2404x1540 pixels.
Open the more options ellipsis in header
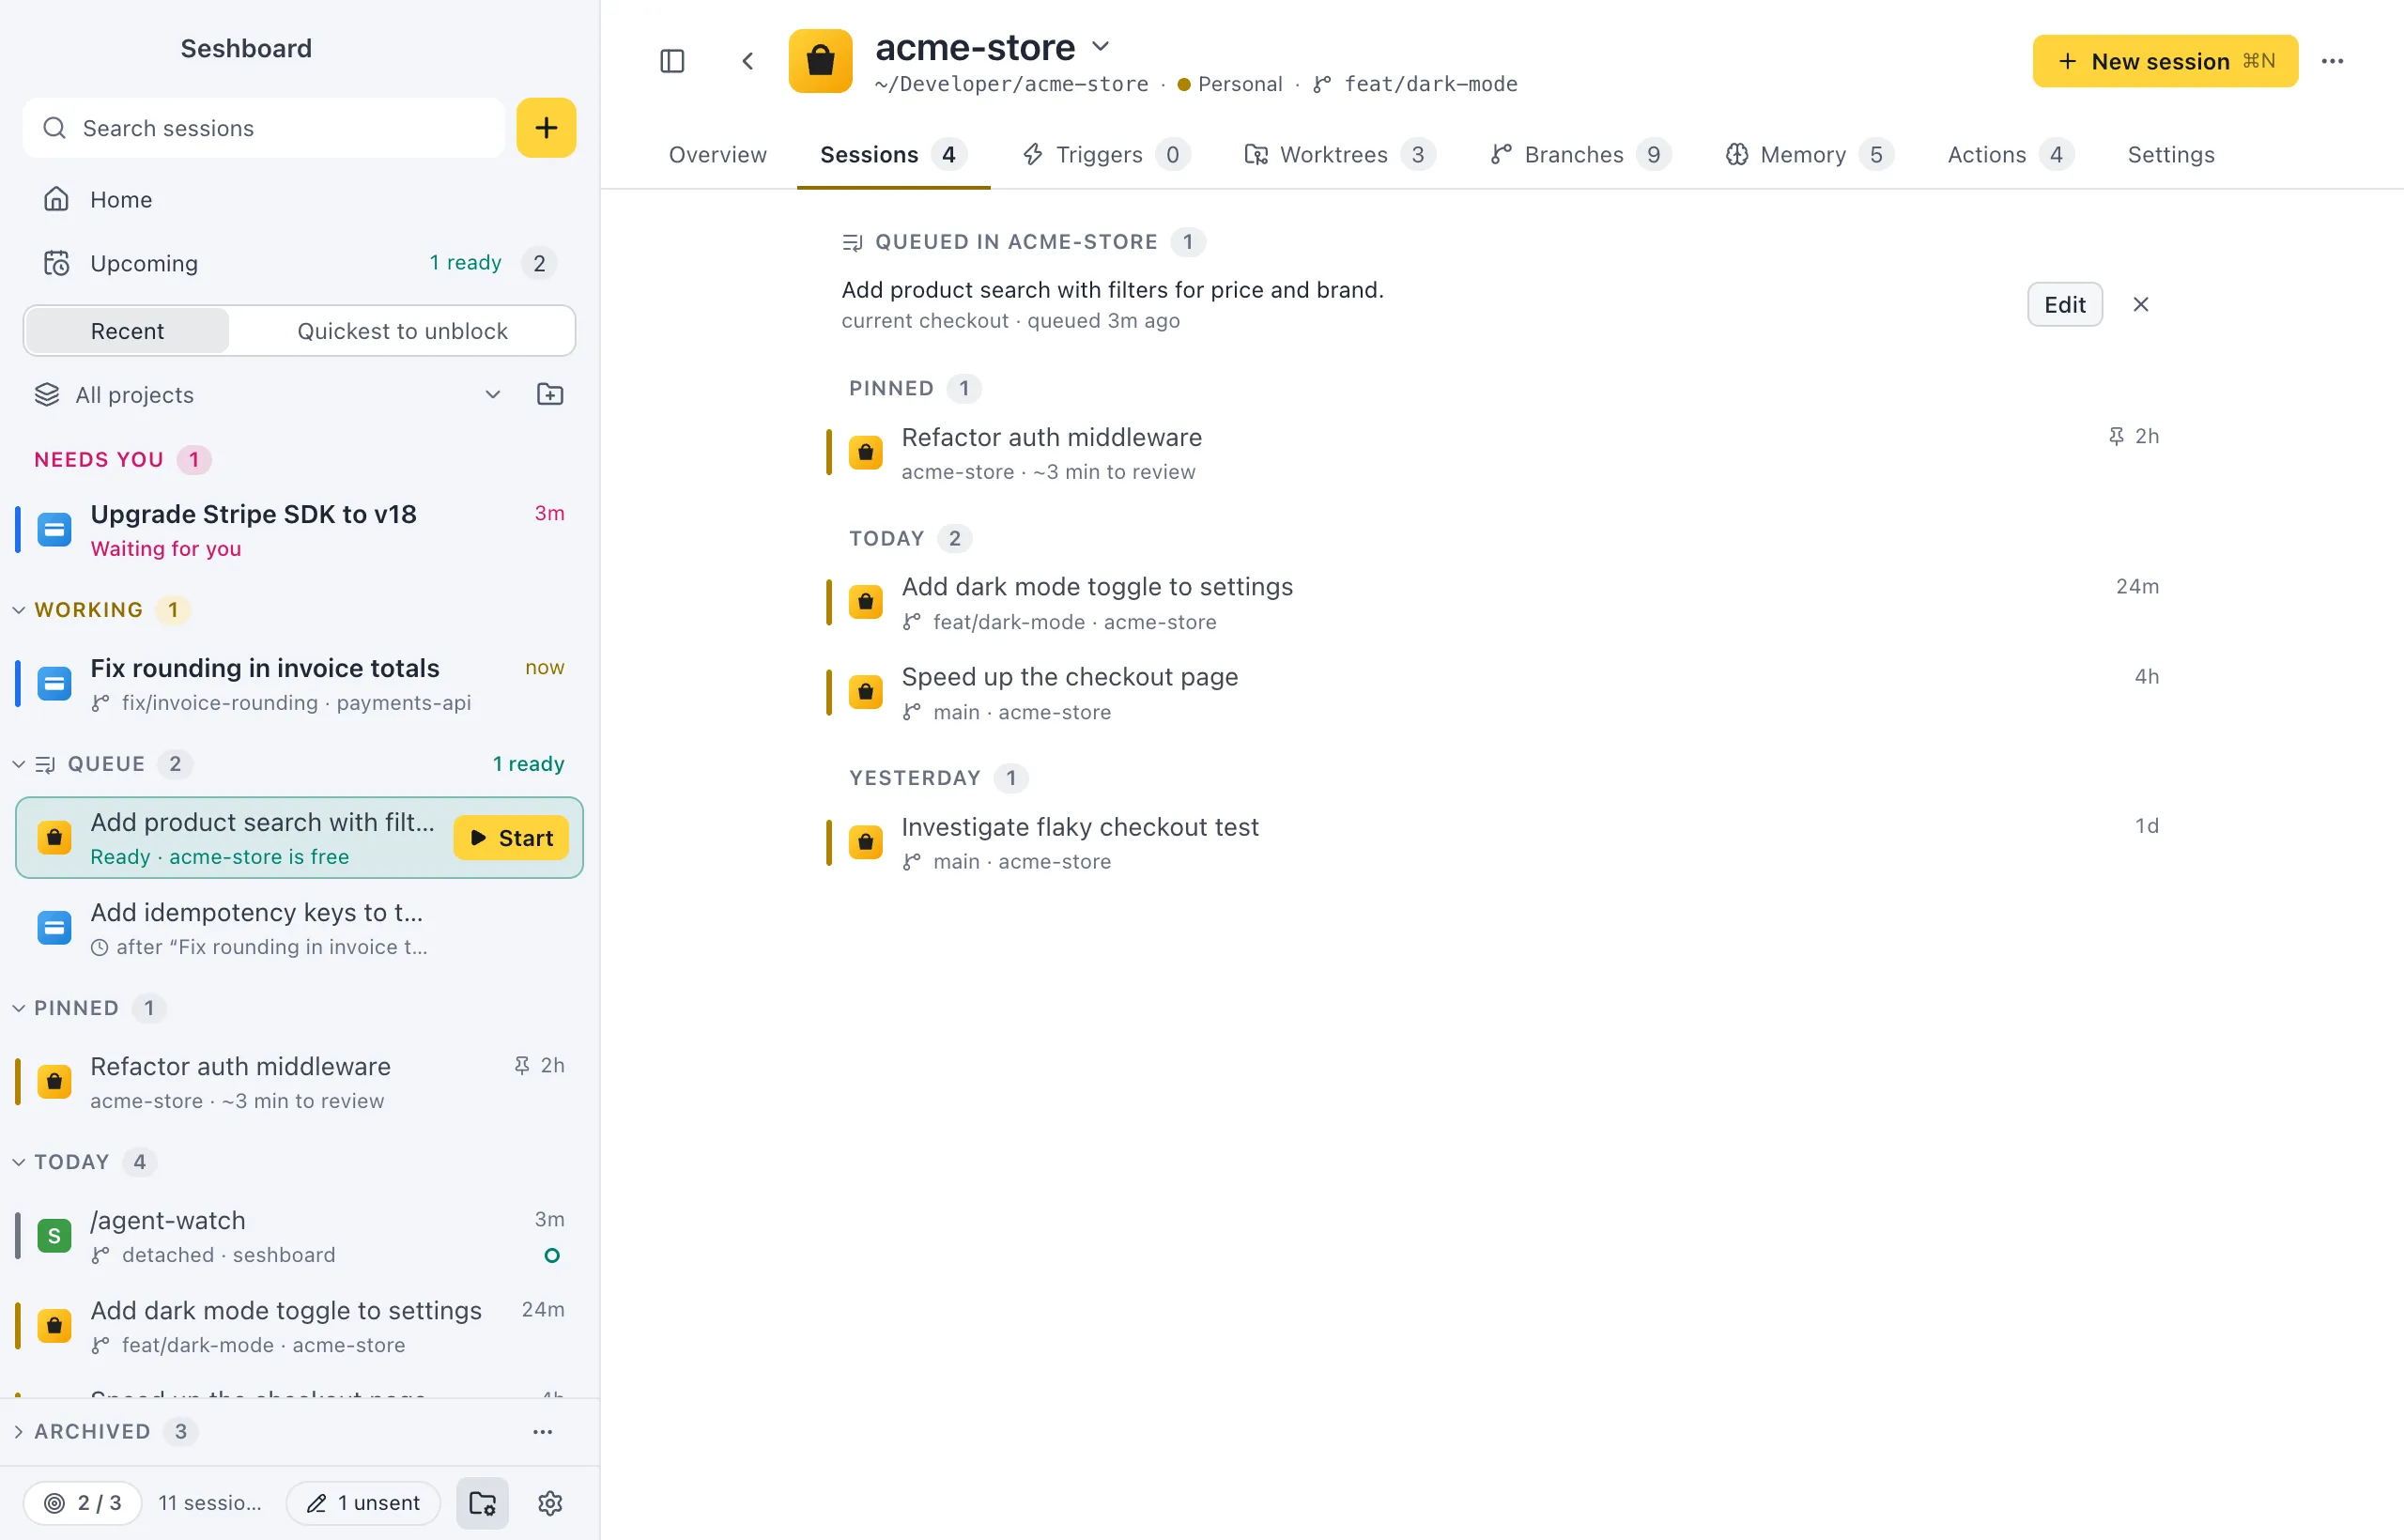2332,61
